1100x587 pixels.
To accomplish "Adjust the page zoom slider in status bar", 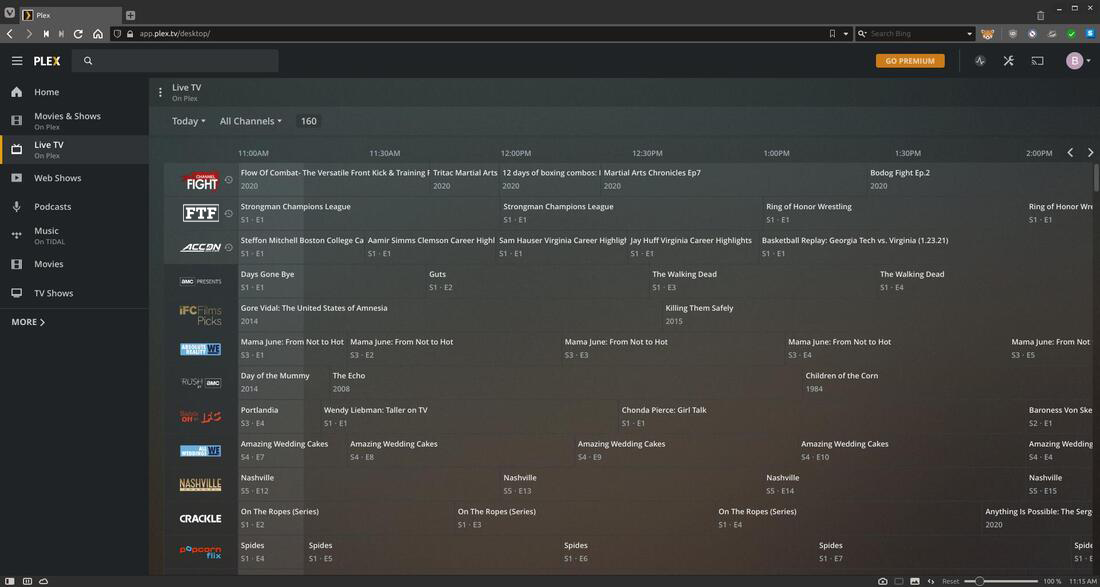I will point(1001,581).
